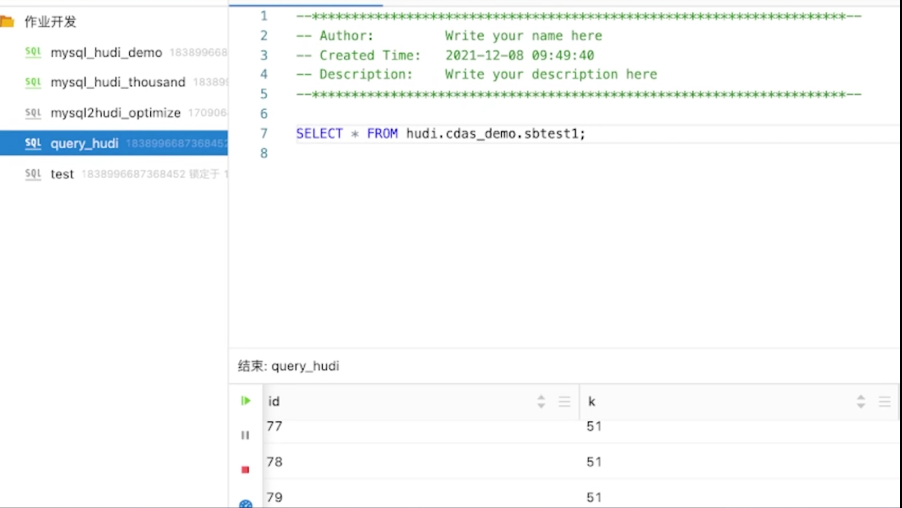The height and width of the screenshot is (508, 902).
Task: Click the red stop icon in results panel
Action: click(245, 470)
